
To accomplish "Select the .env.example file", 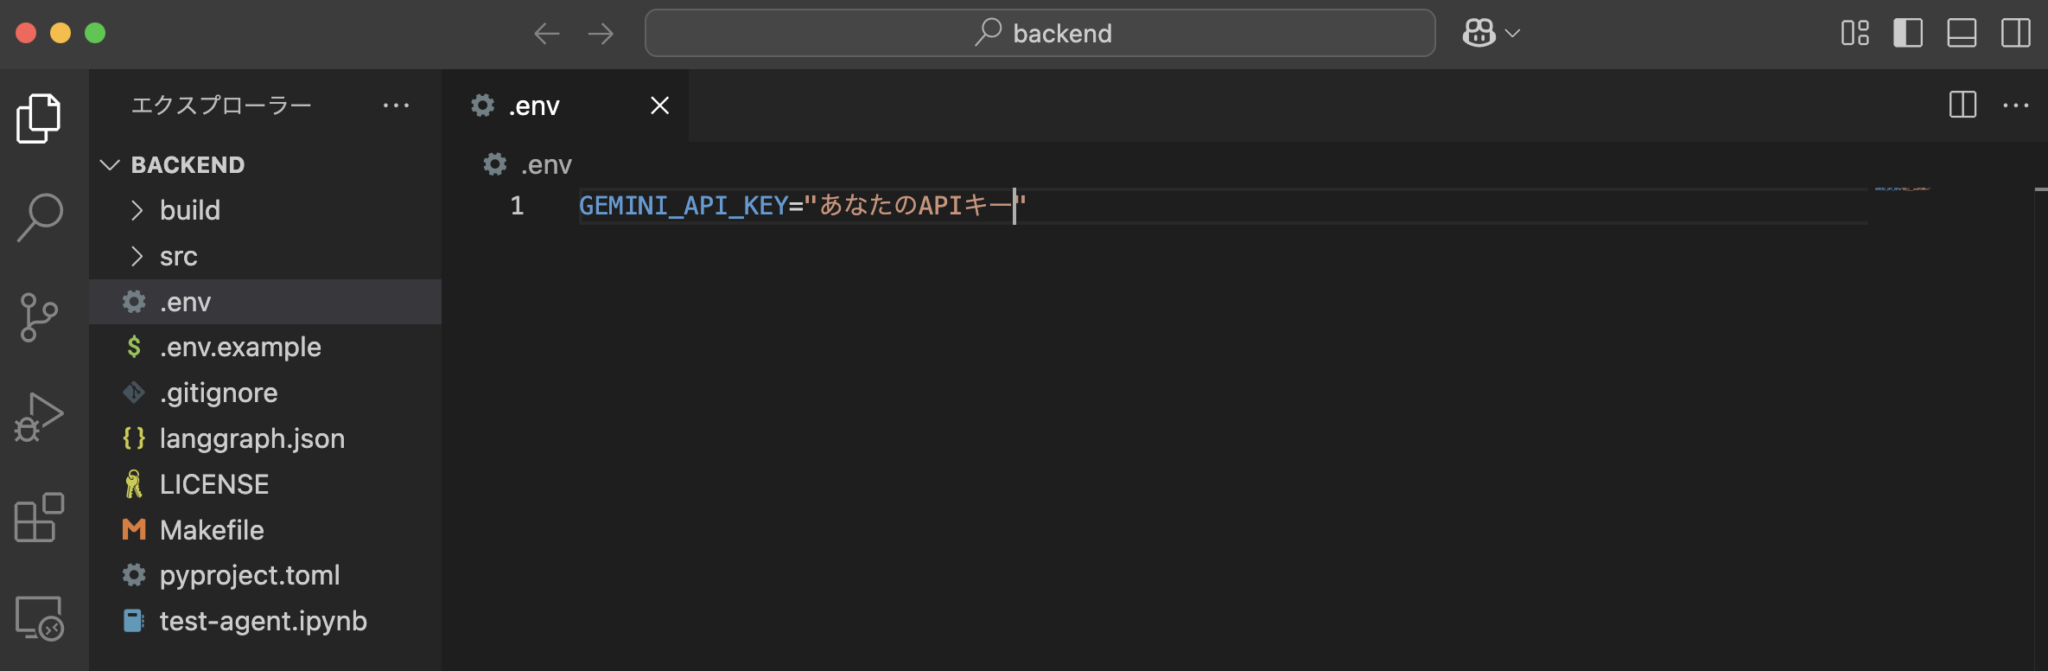I will point(241,347).
